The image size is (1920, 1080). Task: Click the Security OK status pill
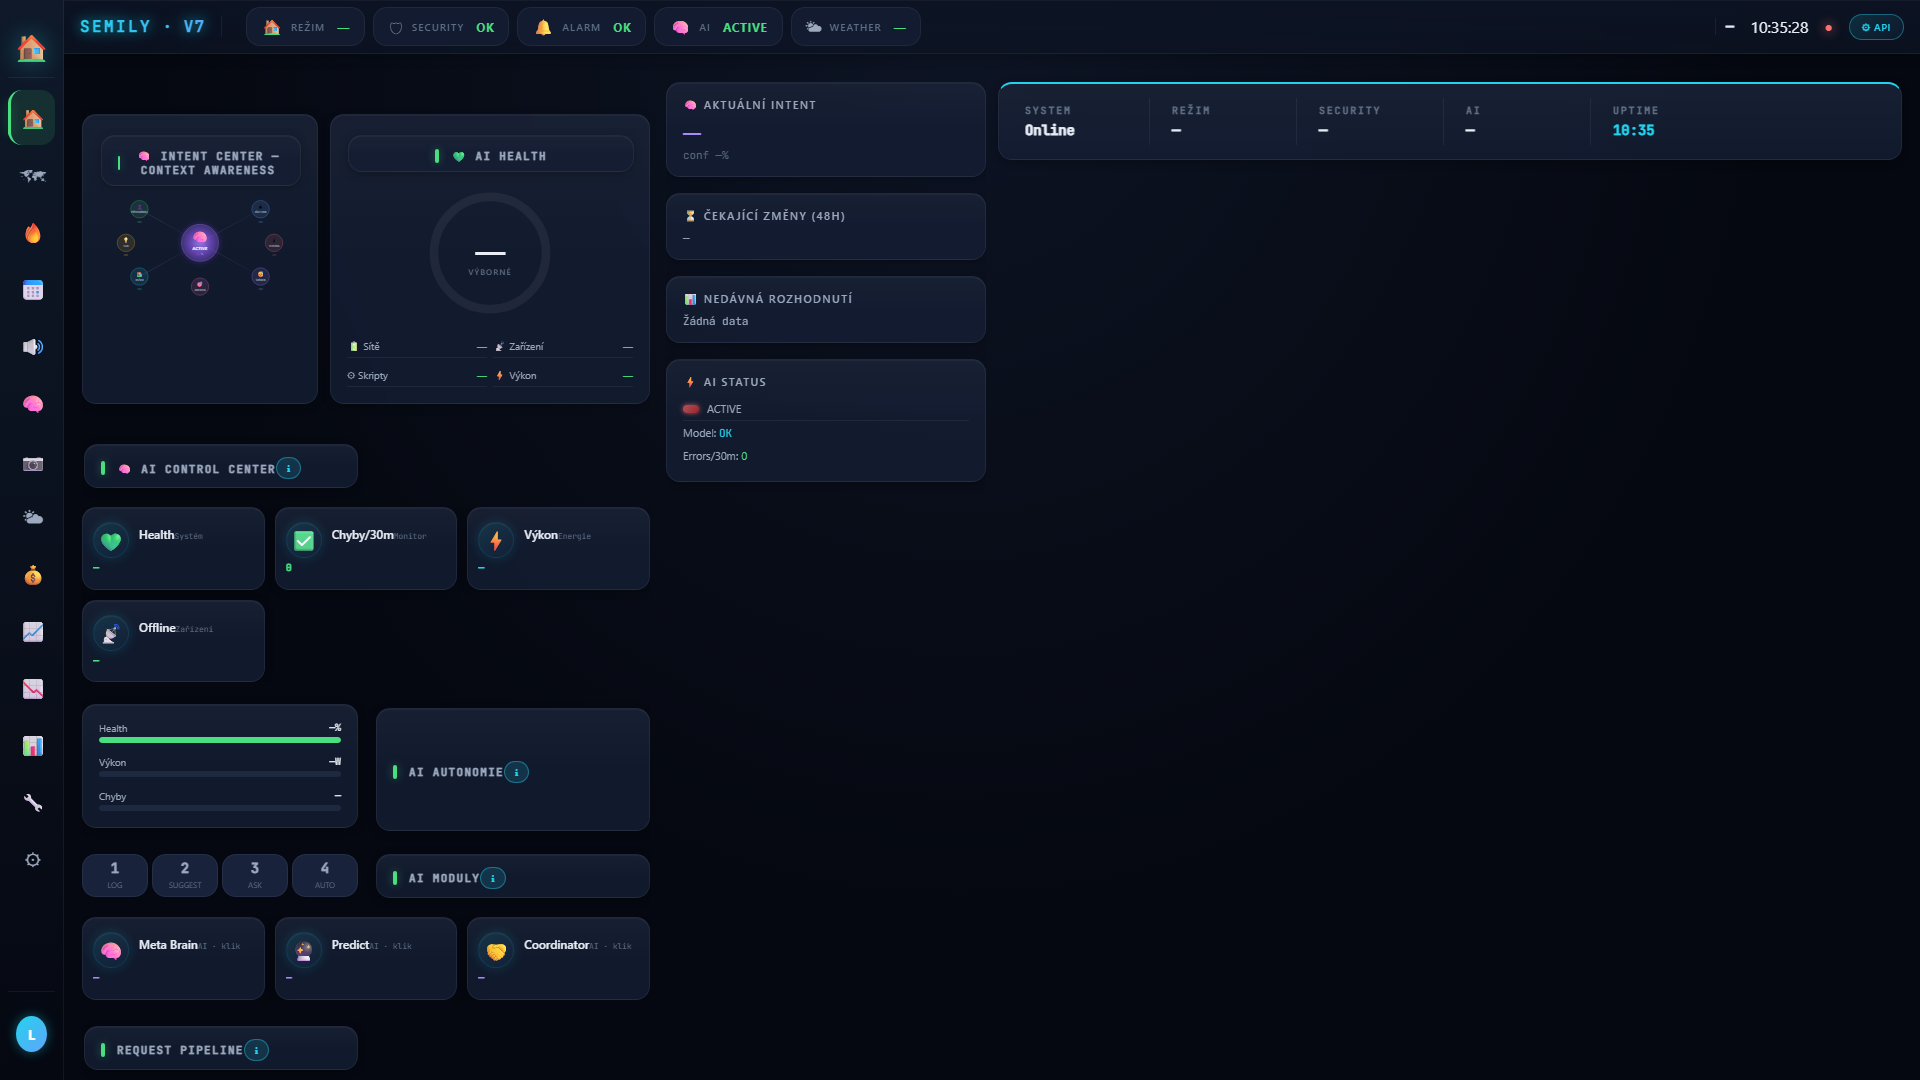pos(441,27)
